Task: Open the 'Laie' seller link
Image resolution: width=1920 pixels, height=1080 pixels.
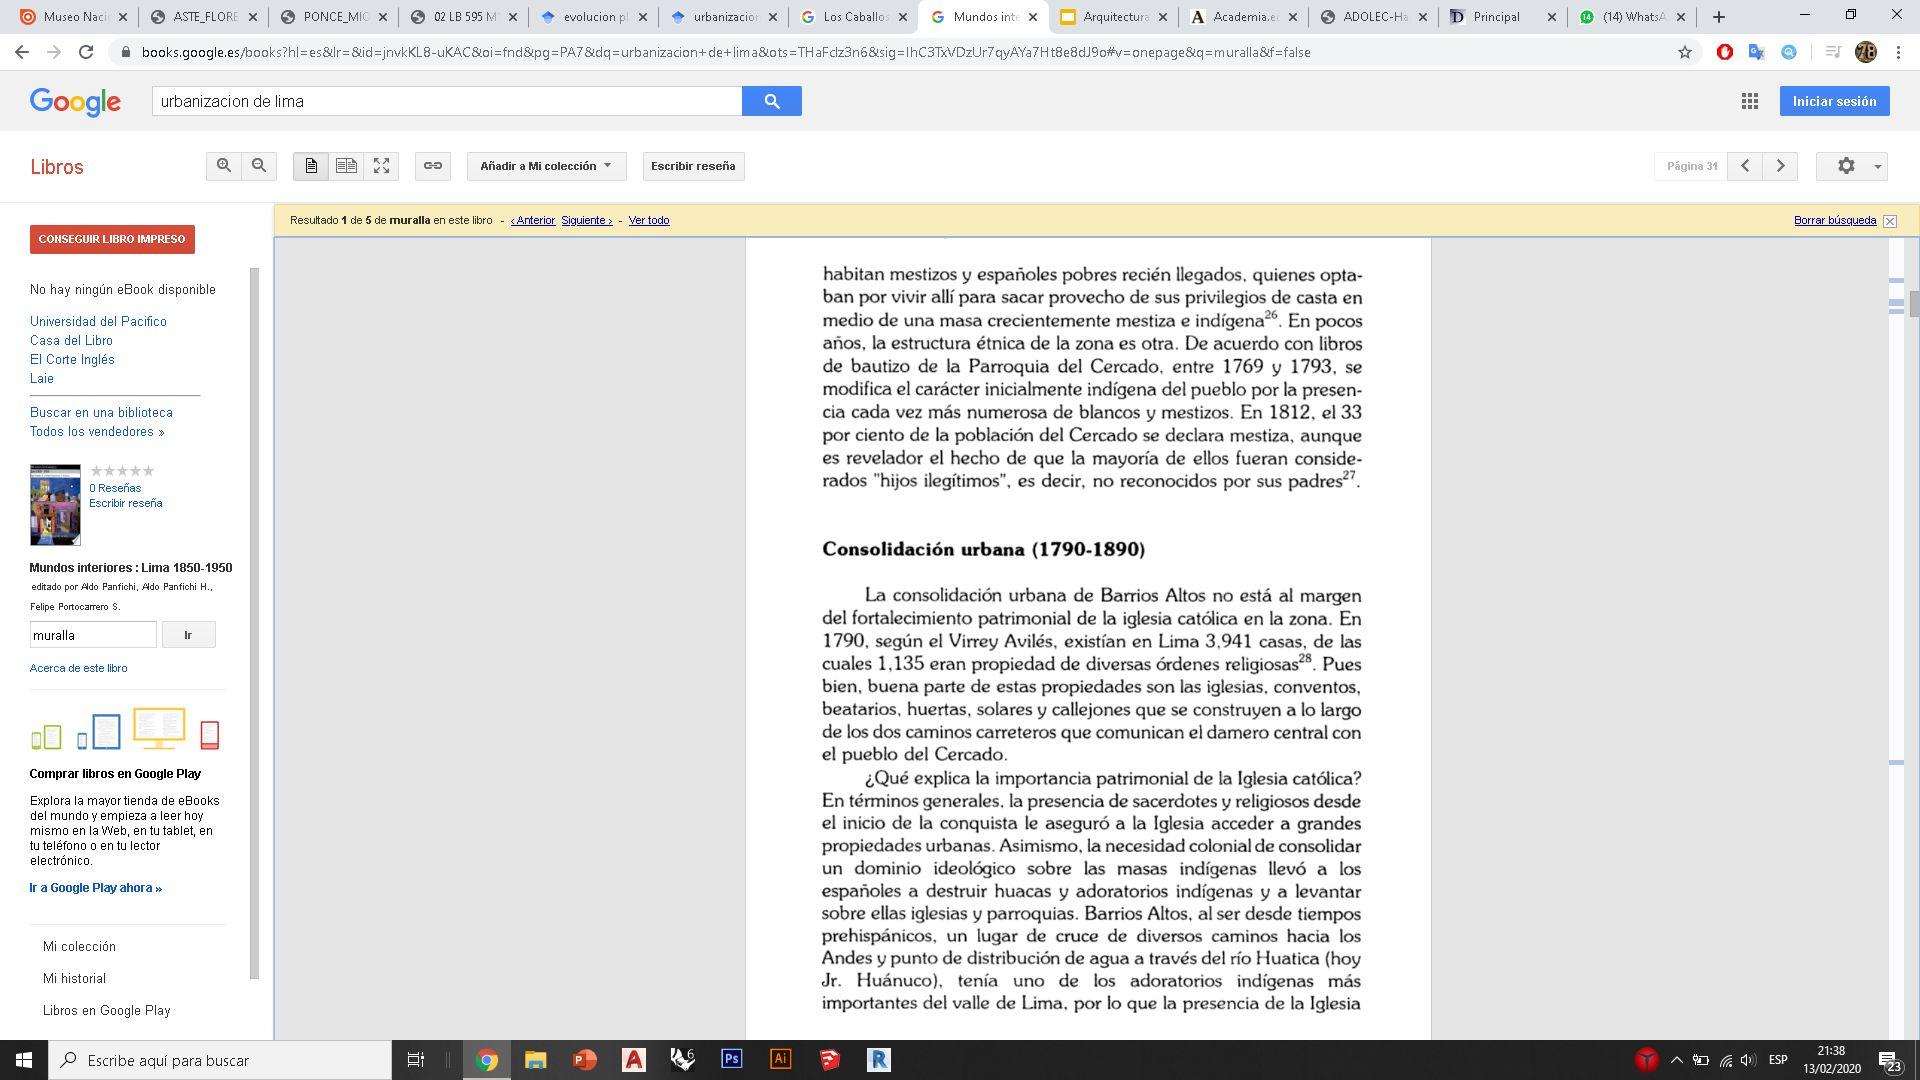Action: pos(42,378)
